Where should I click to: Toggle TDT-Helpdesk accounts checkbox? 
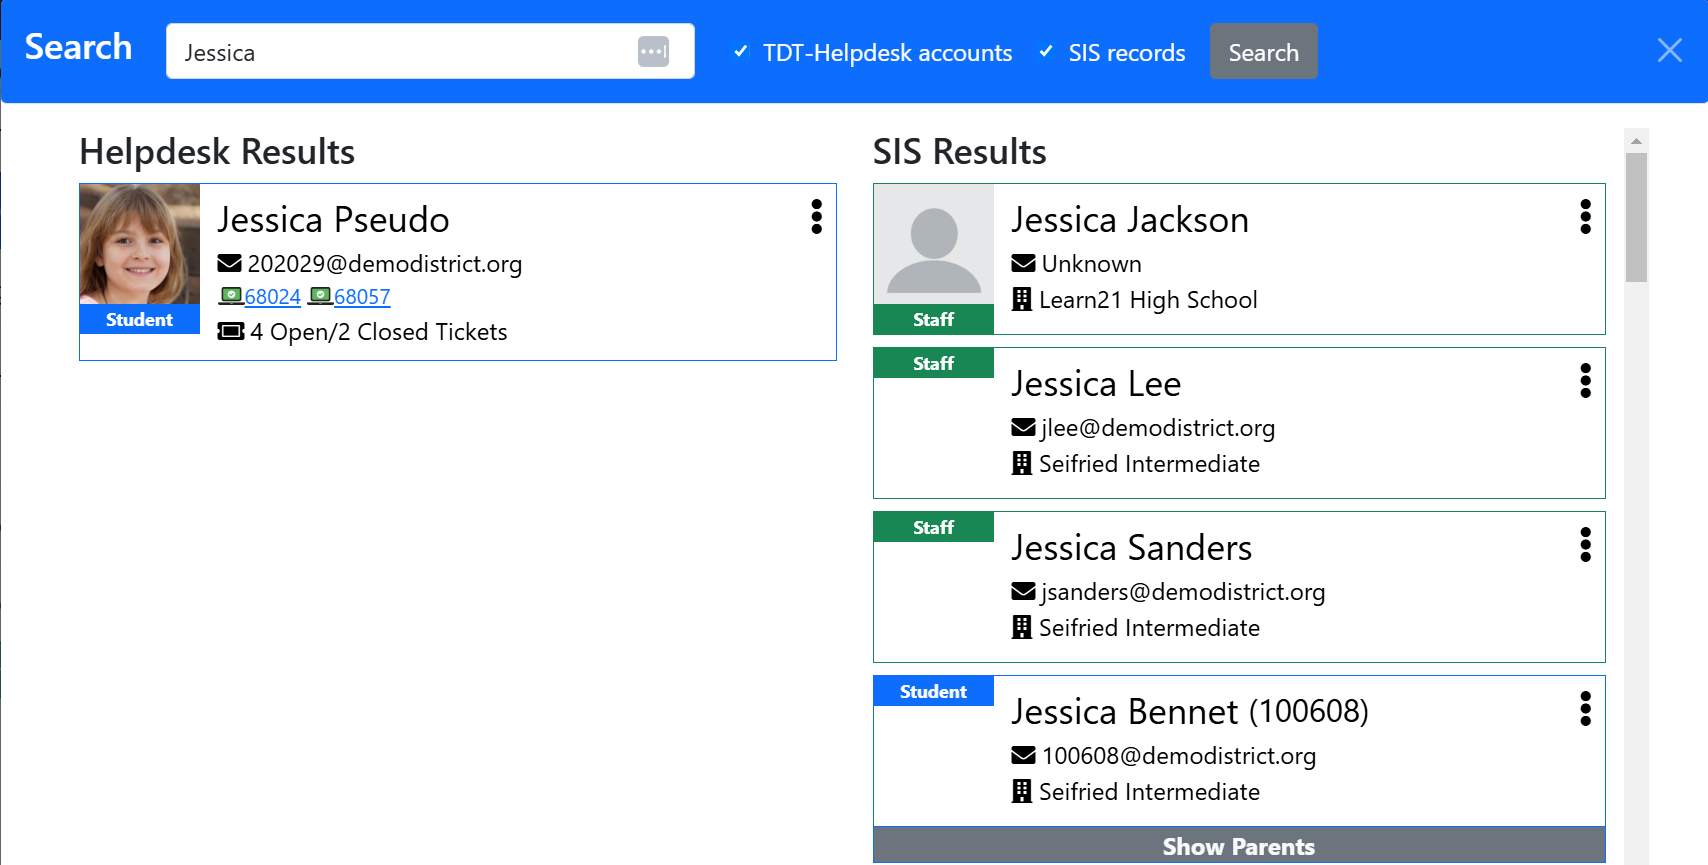pos(741,51)
